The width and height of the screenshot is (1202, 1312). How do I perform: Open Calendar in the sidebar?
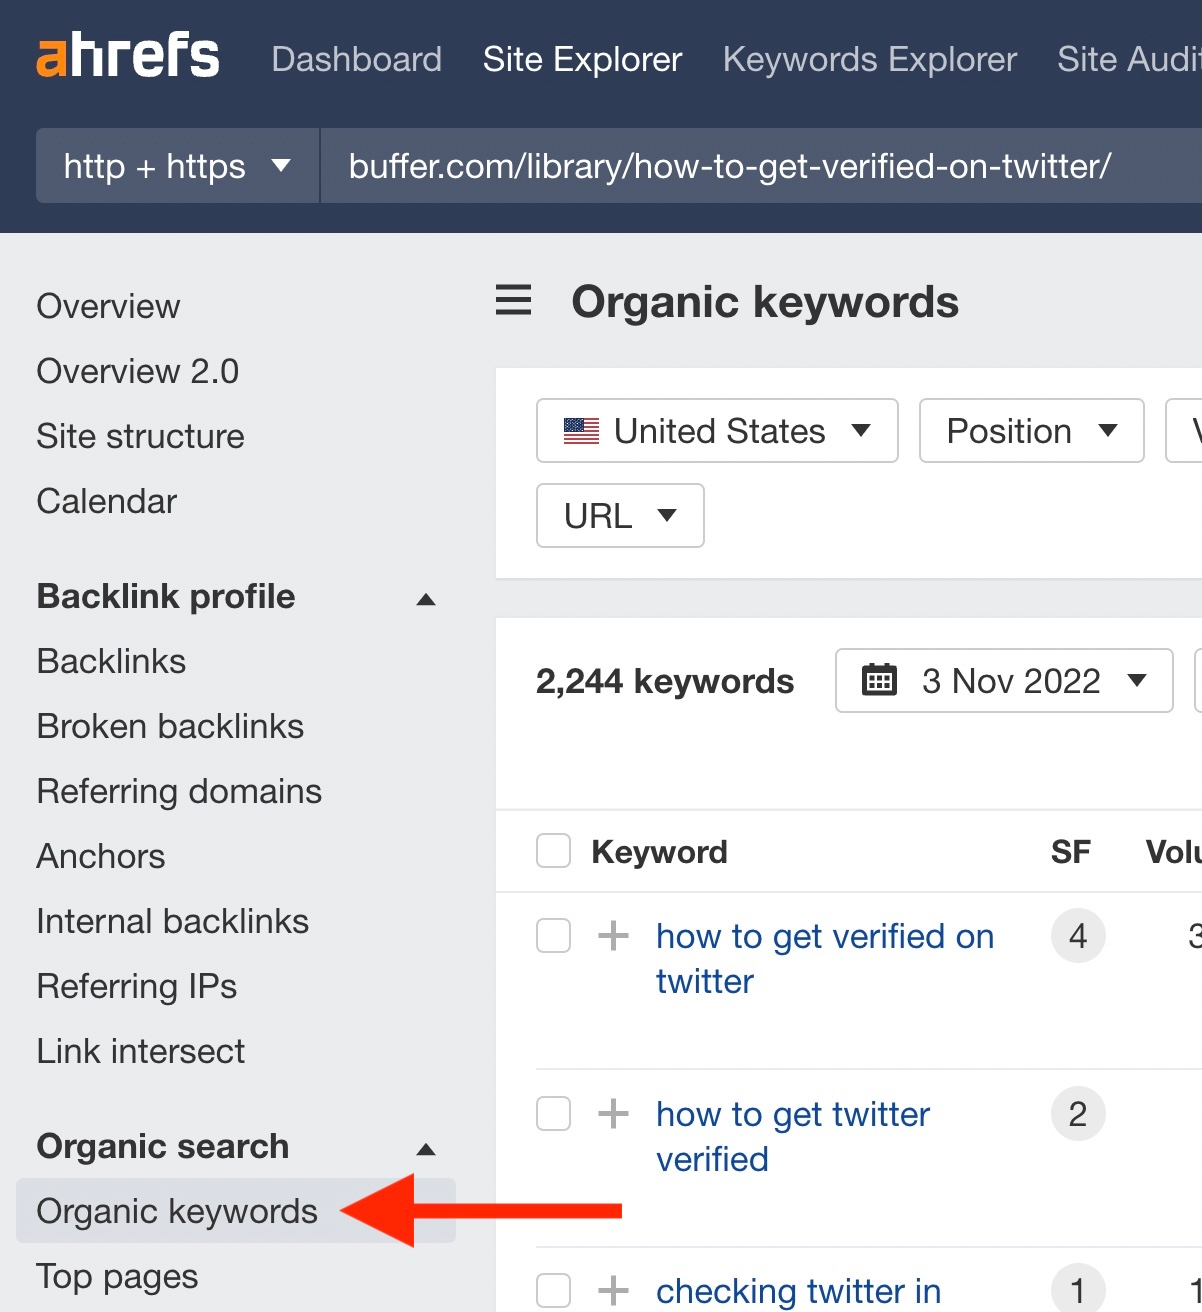point(107,501)
